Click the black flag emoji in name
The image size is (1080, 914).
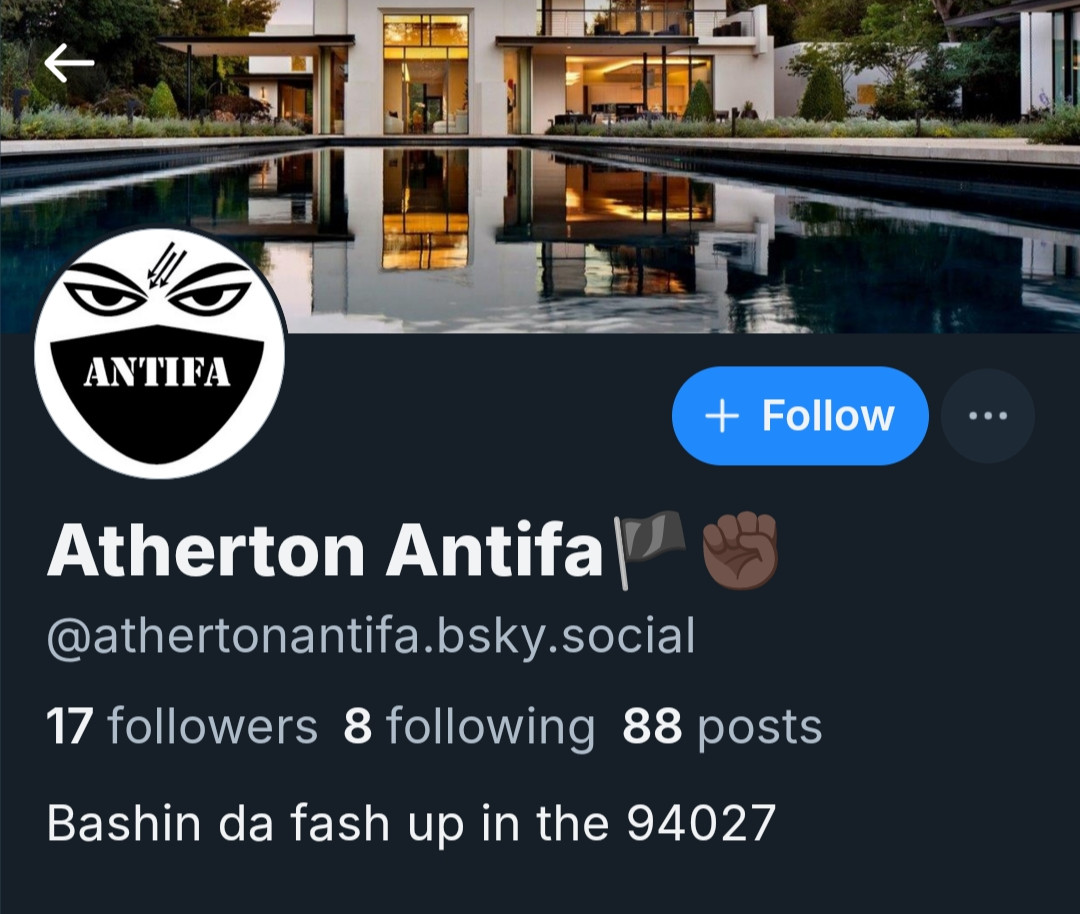pyautogui.click(x=650, y=549)
